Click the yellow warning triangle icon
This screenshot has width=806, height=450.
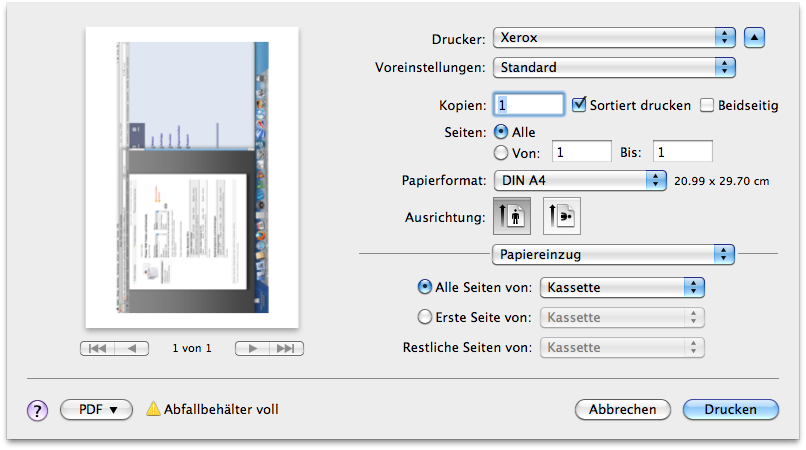153,409
